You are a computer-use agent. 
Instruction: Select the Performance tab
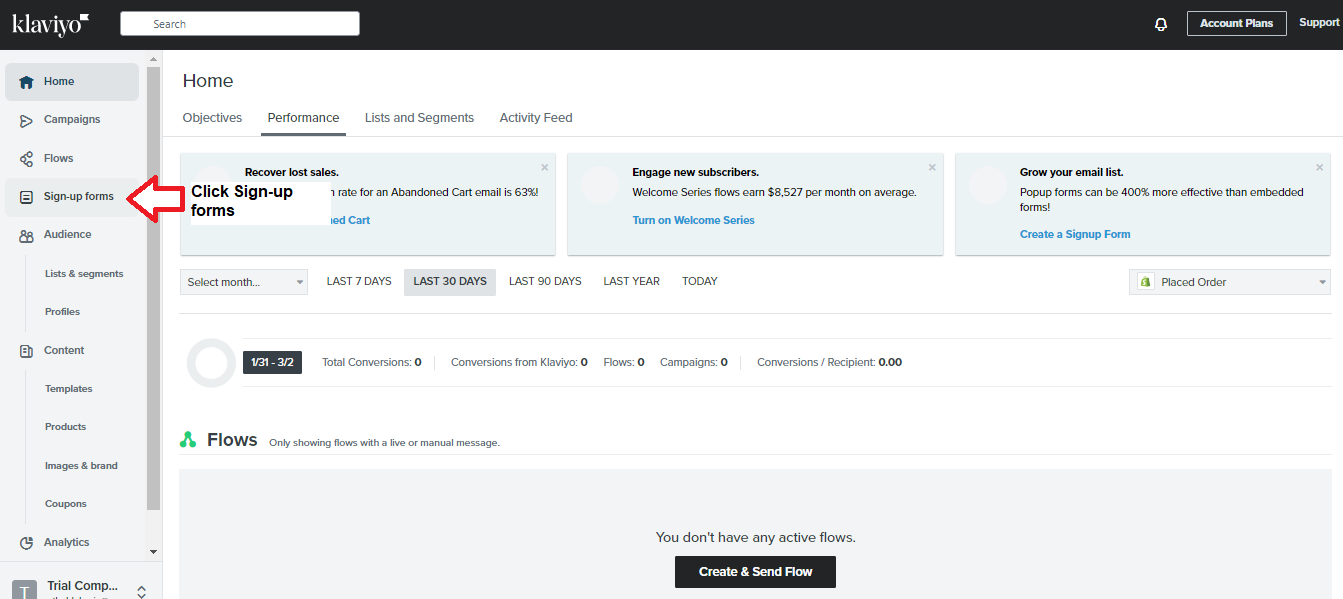coord(303,118)
